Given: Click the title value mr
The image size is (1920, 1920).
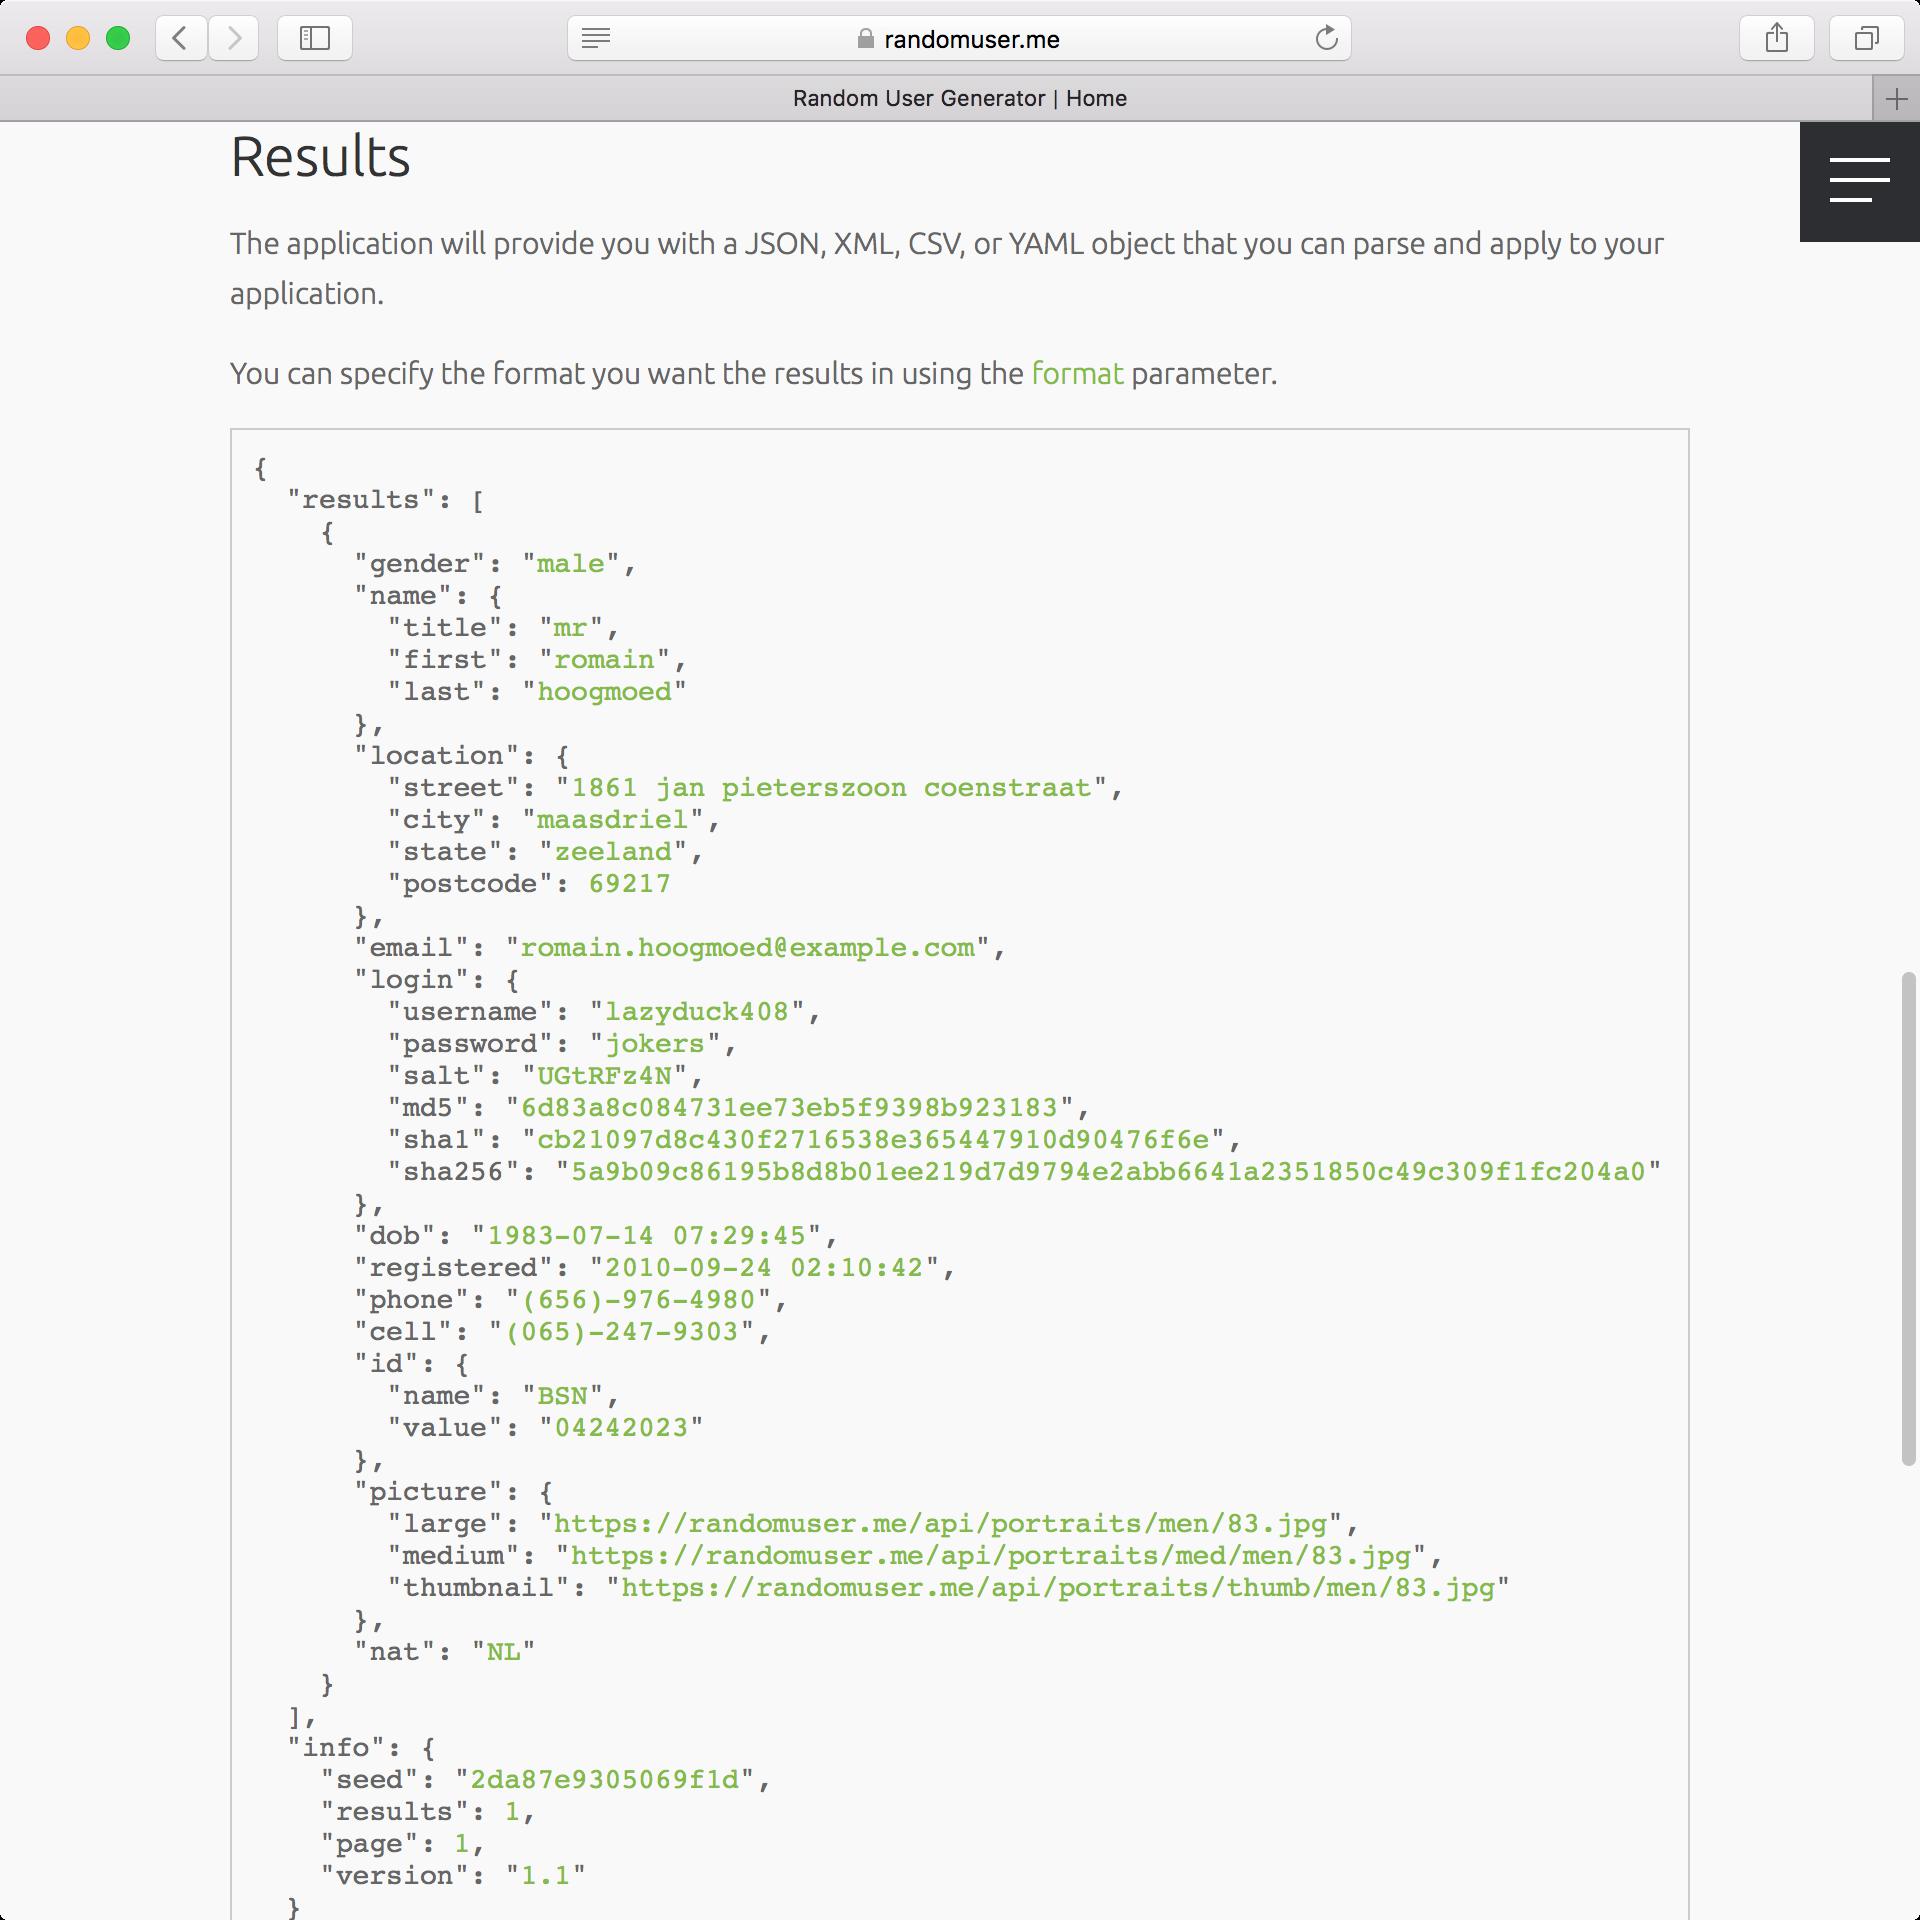Looking at the screenshot, I should click(570, 628).
